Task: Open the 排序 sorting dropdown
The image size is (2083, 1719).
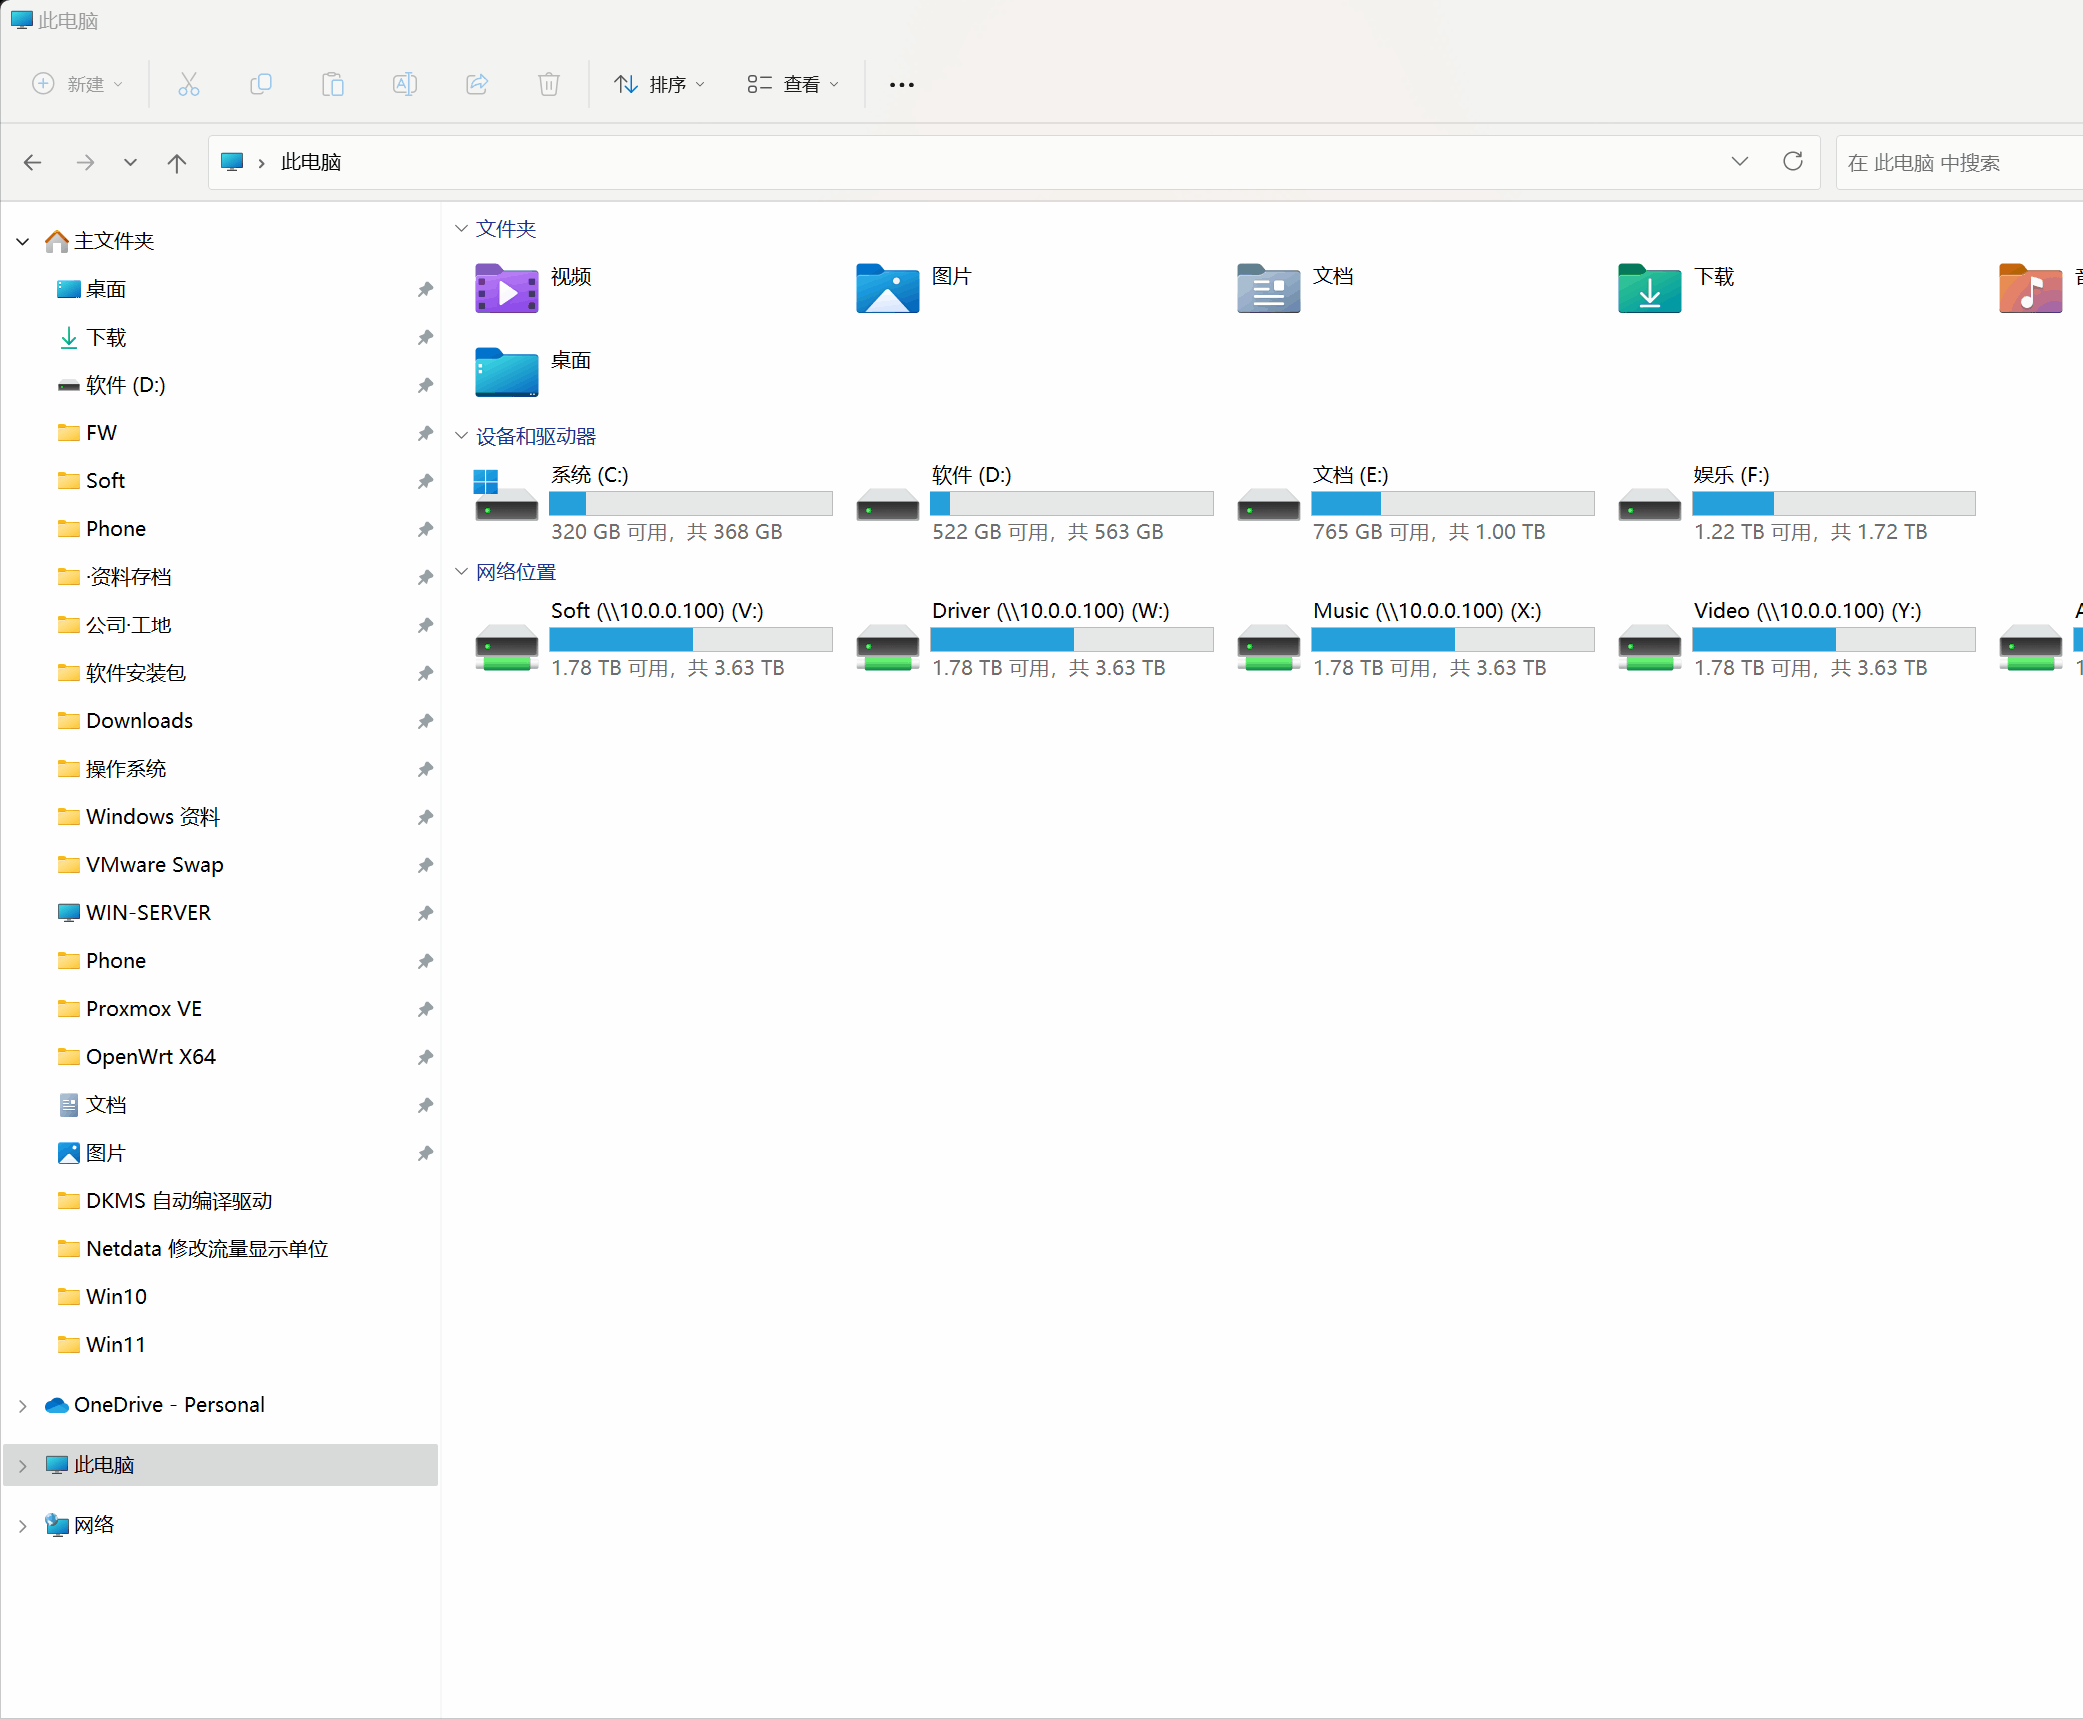Action: (659, 84)
